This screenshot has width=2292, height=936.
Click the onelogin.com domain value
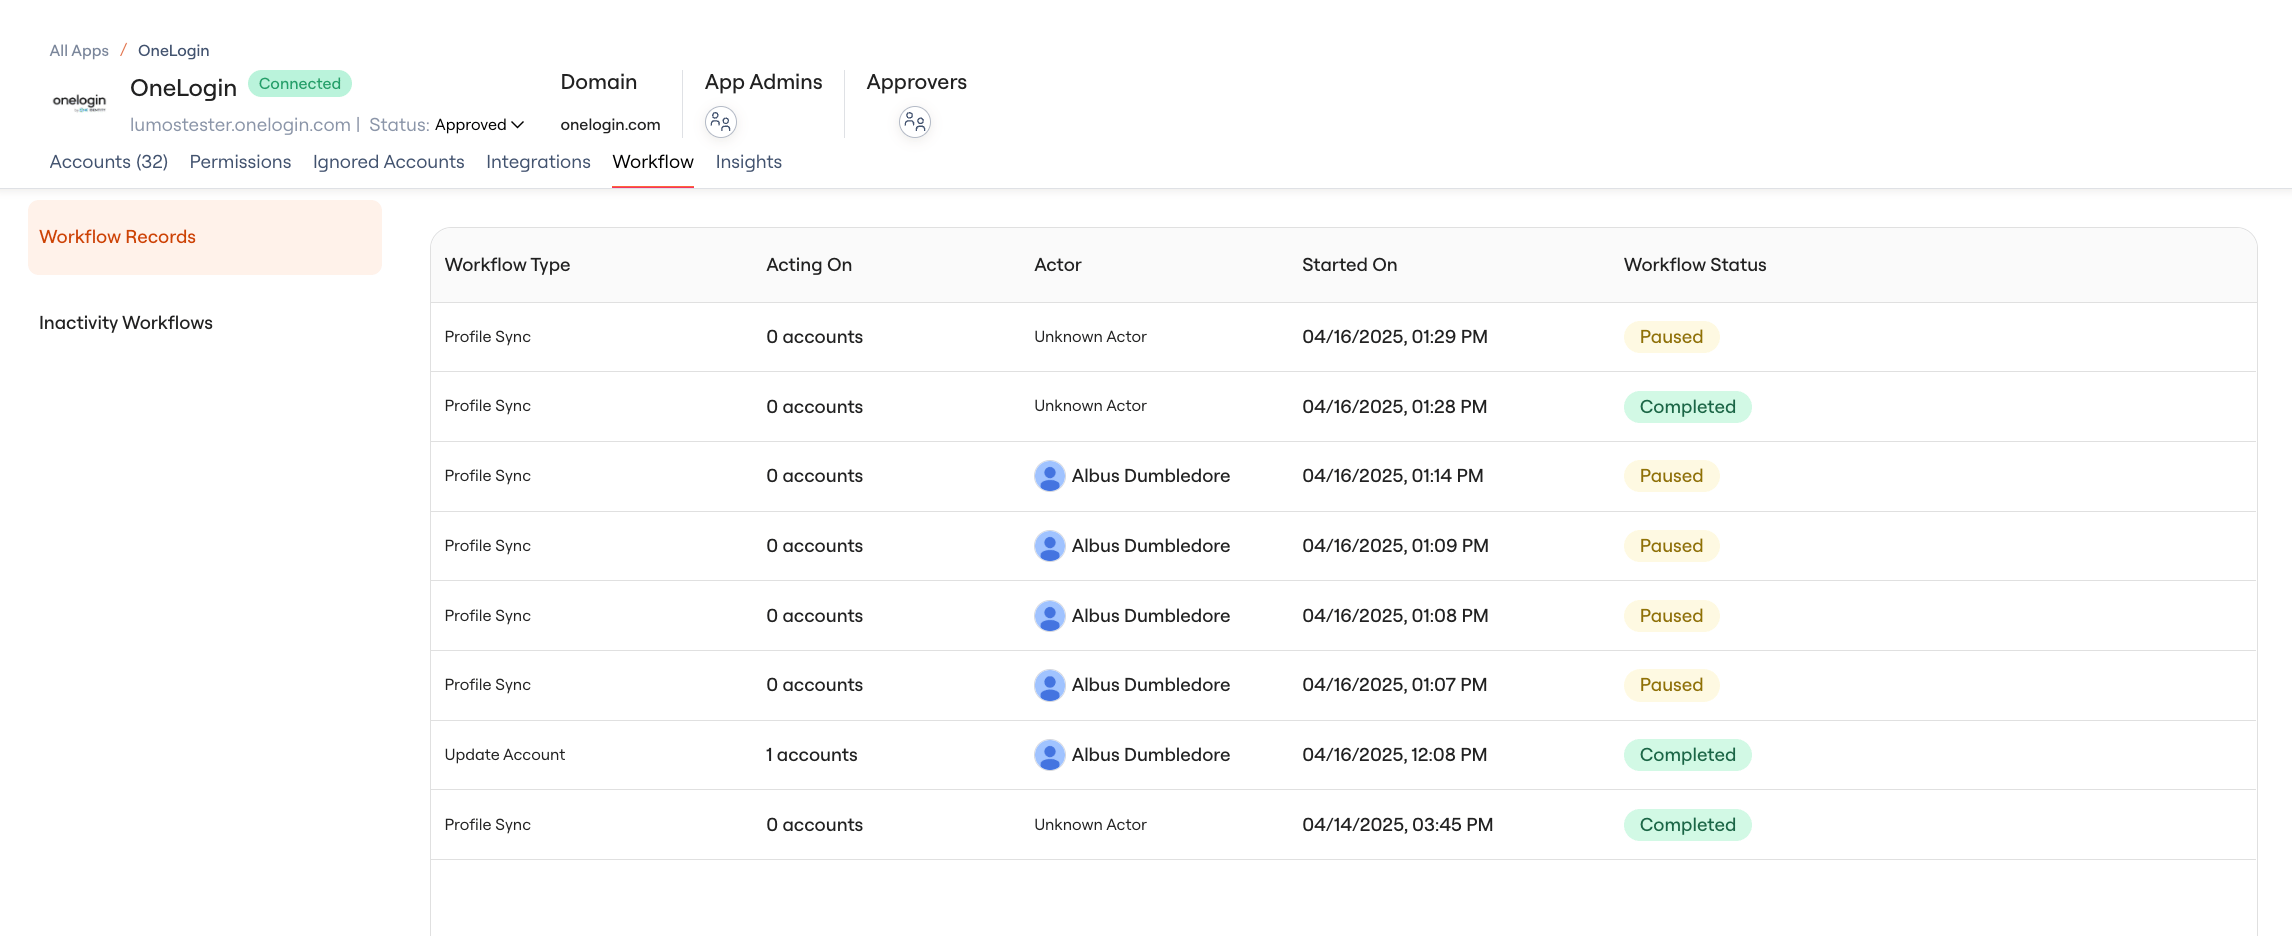[x=610, y=125]
